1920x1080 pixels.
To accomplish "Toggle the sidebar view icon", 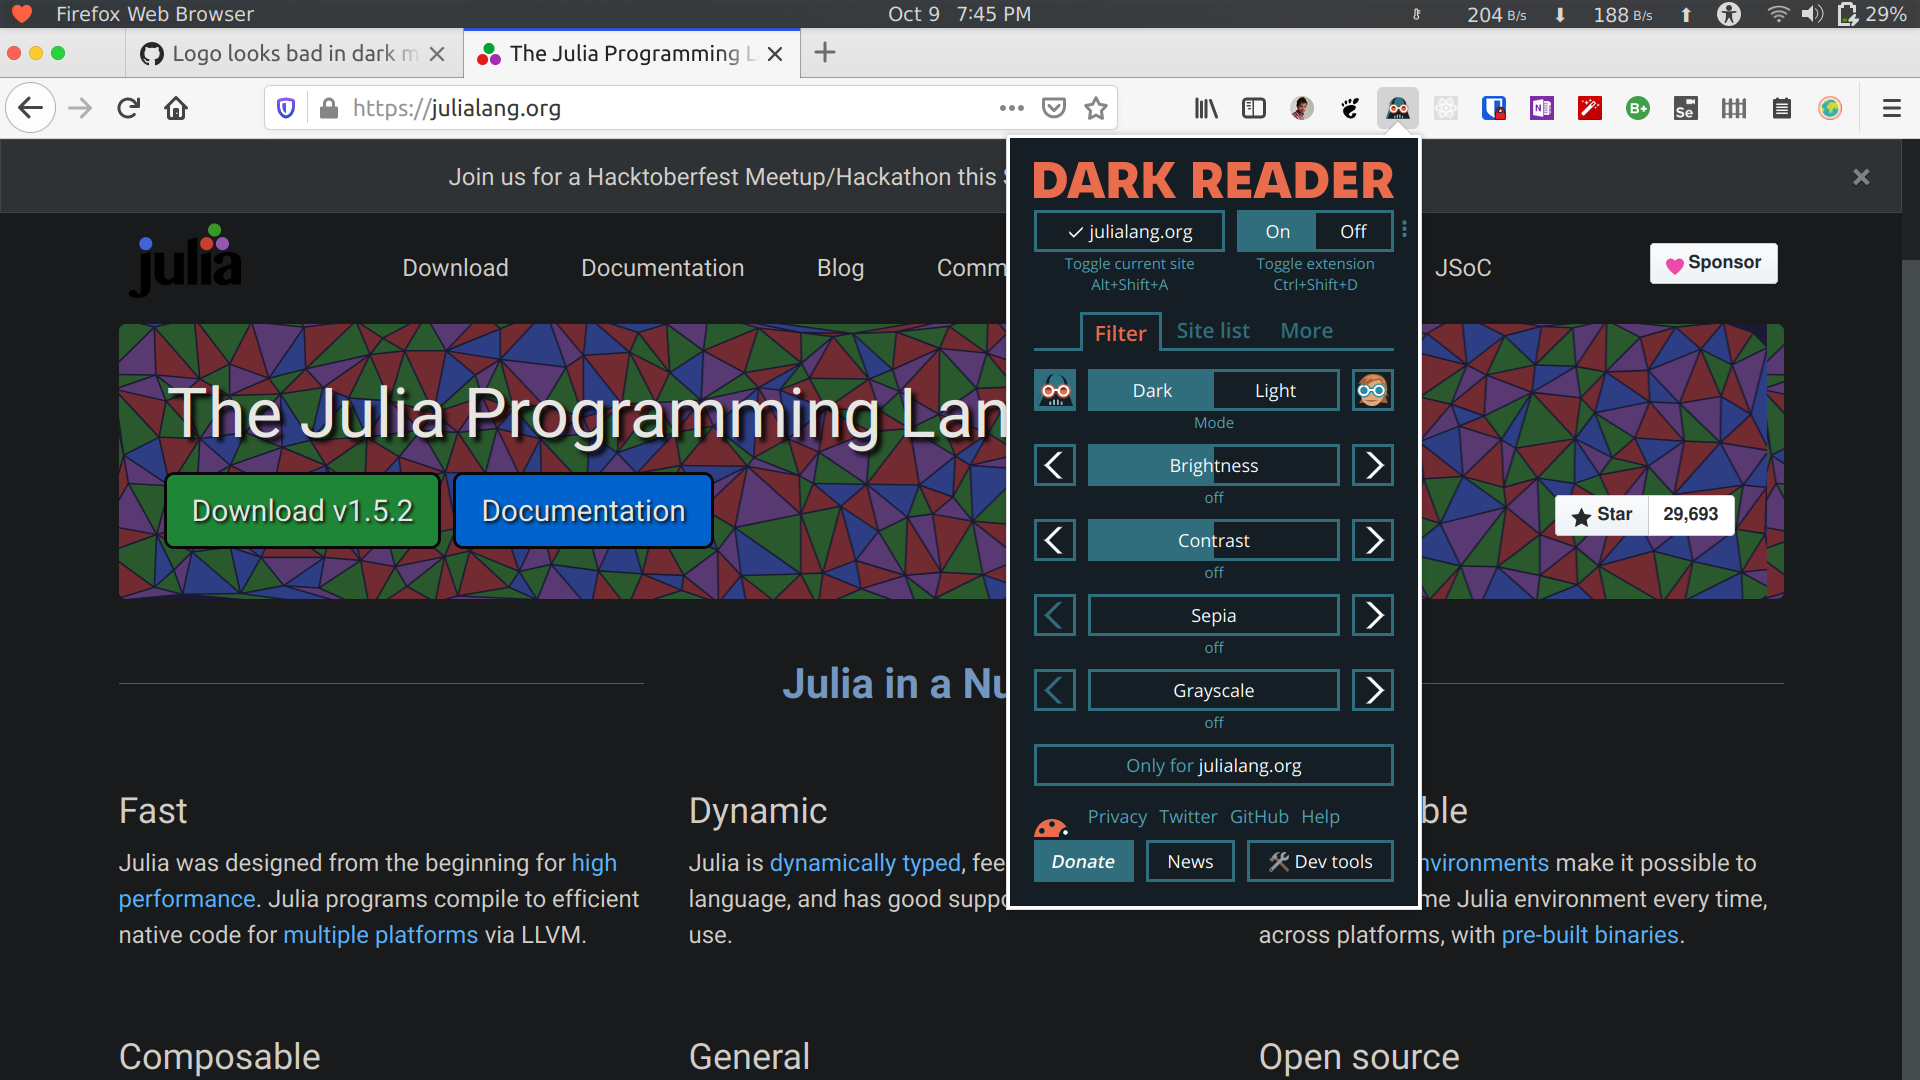I will 1254,108.
